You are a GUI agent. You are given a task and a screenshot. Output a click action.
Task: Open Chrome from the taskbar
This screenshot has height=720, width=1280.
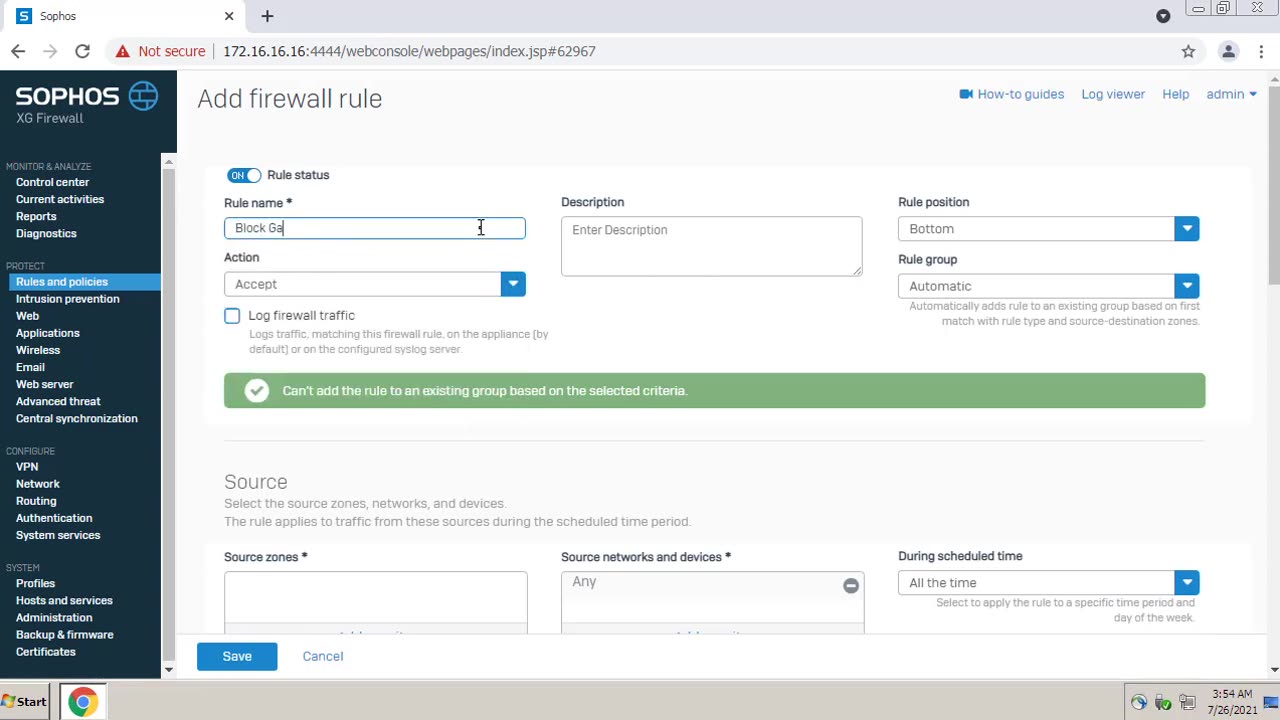pos(83,702)
